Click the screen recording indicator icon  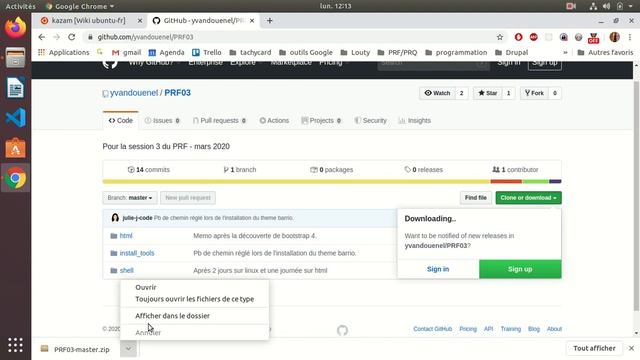coord(571,6)
